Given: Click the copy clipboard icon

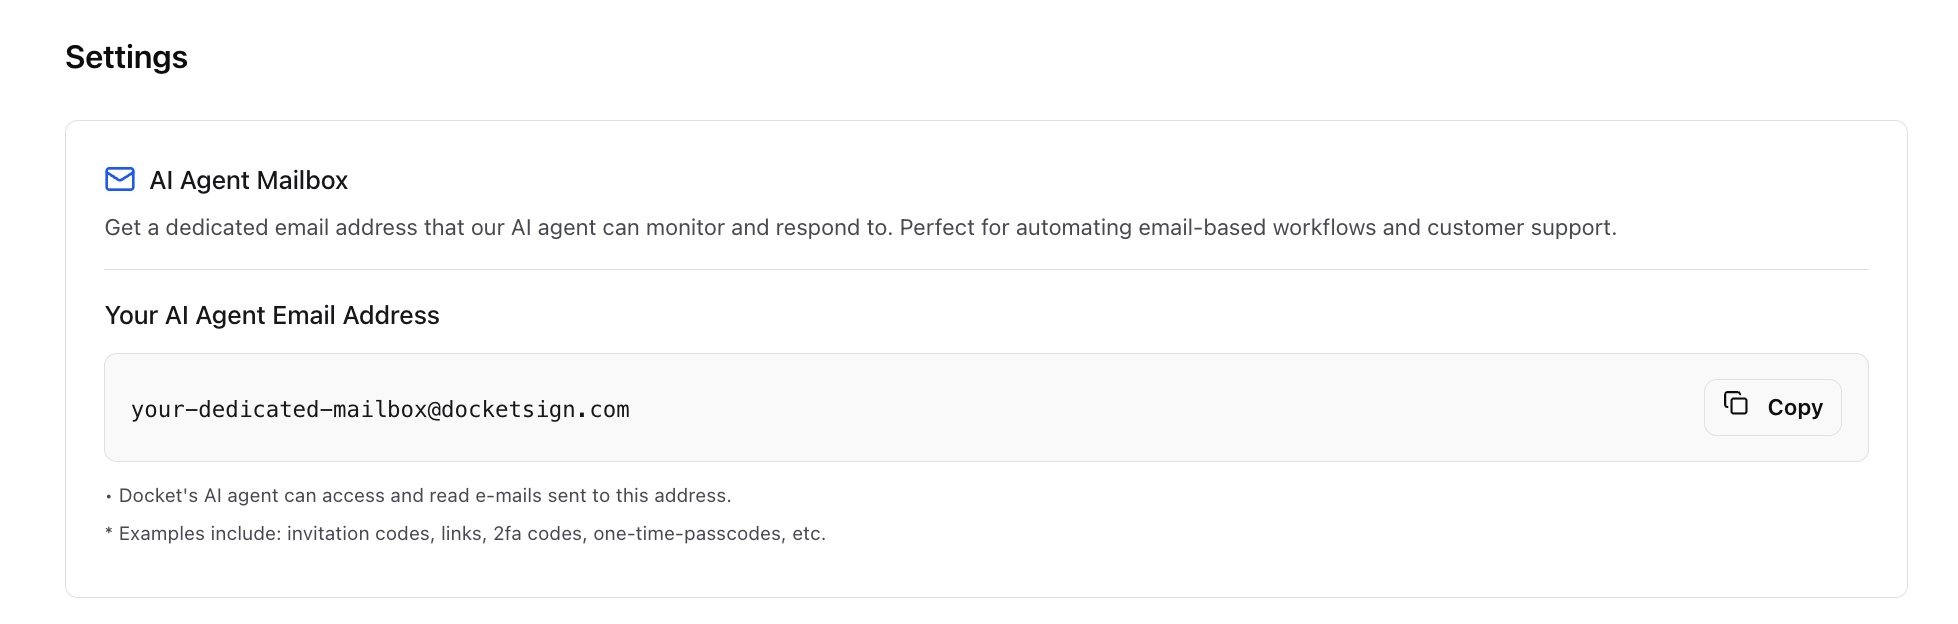Looking at the screenshot, I should [1736, 403].
